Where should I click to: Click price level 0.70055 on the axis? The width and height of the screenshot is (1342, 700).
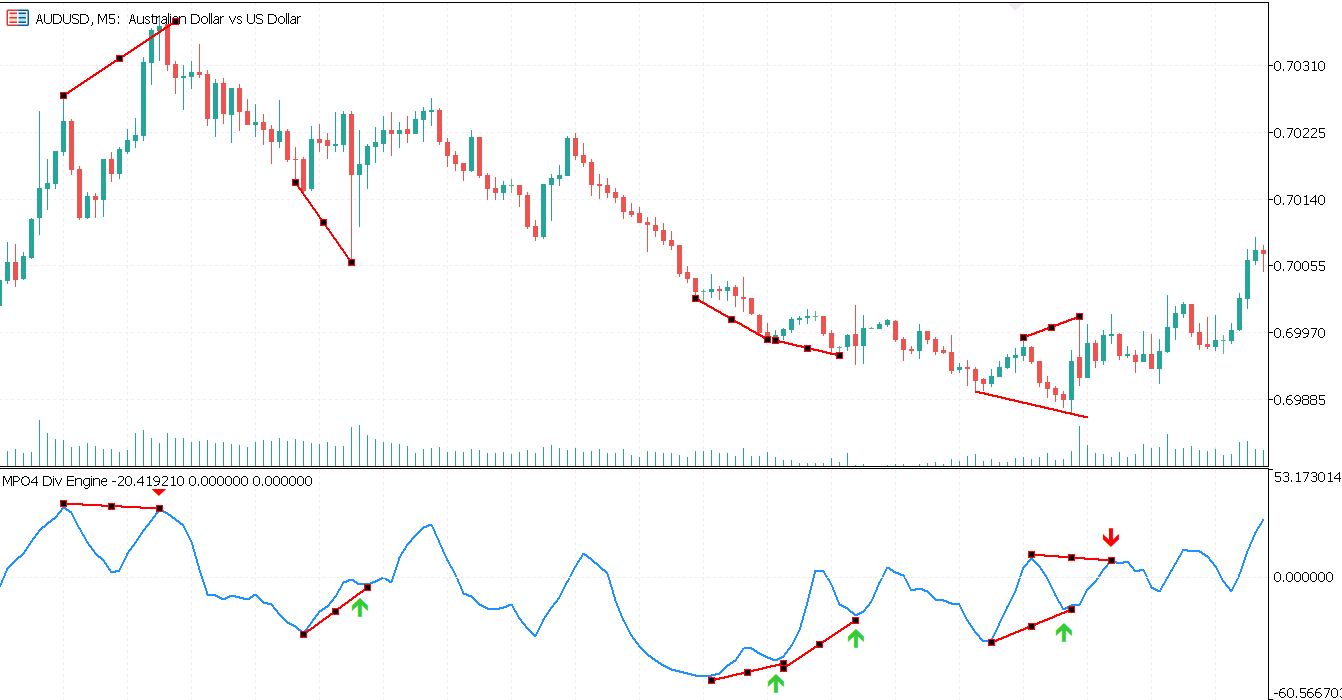[x=1298, y=266]
